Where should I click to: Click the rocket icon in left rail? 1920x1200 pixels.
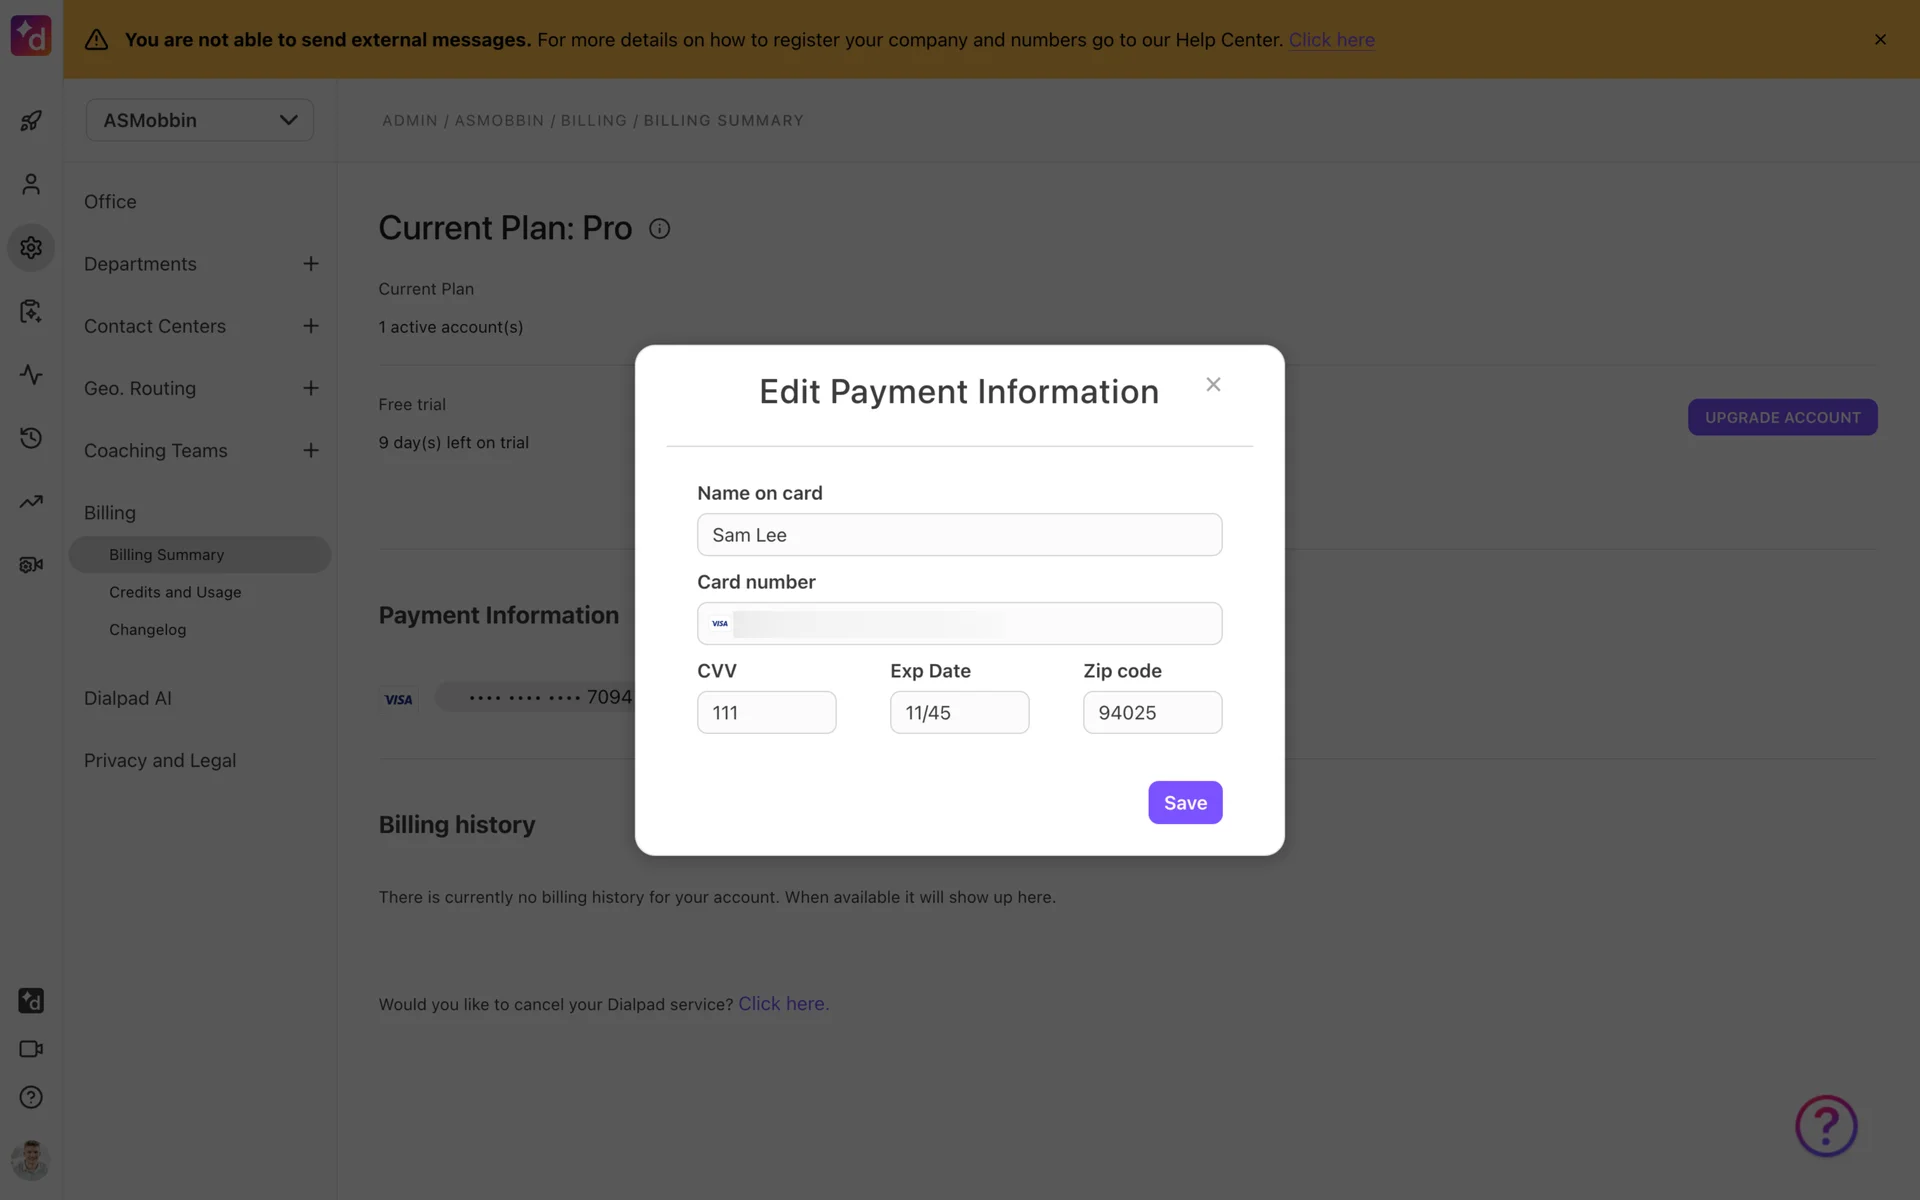click(x=31, y=121)
